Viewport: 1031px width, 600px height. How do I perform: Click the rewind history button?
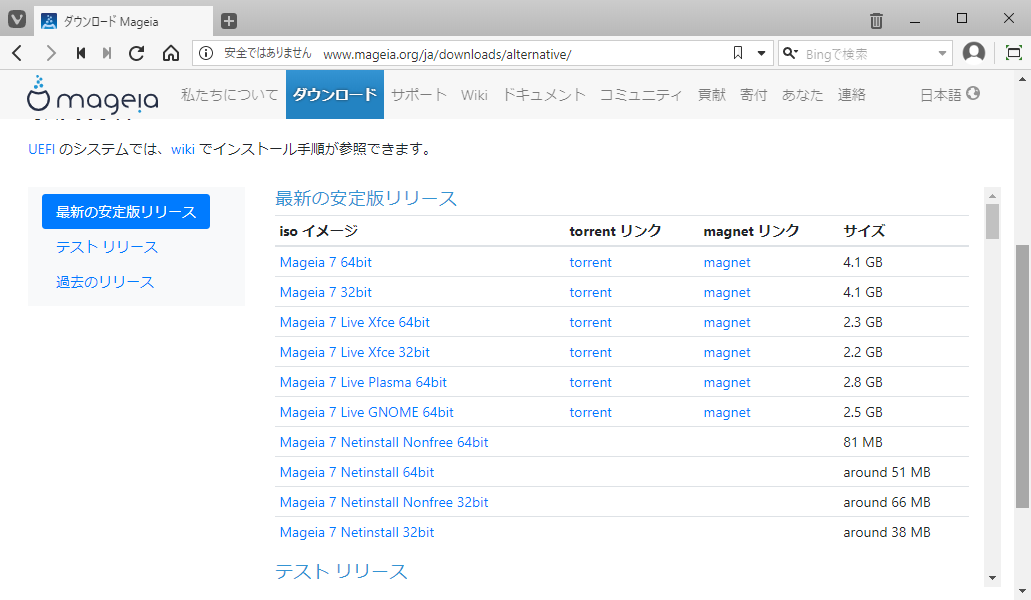coord(81,53)
